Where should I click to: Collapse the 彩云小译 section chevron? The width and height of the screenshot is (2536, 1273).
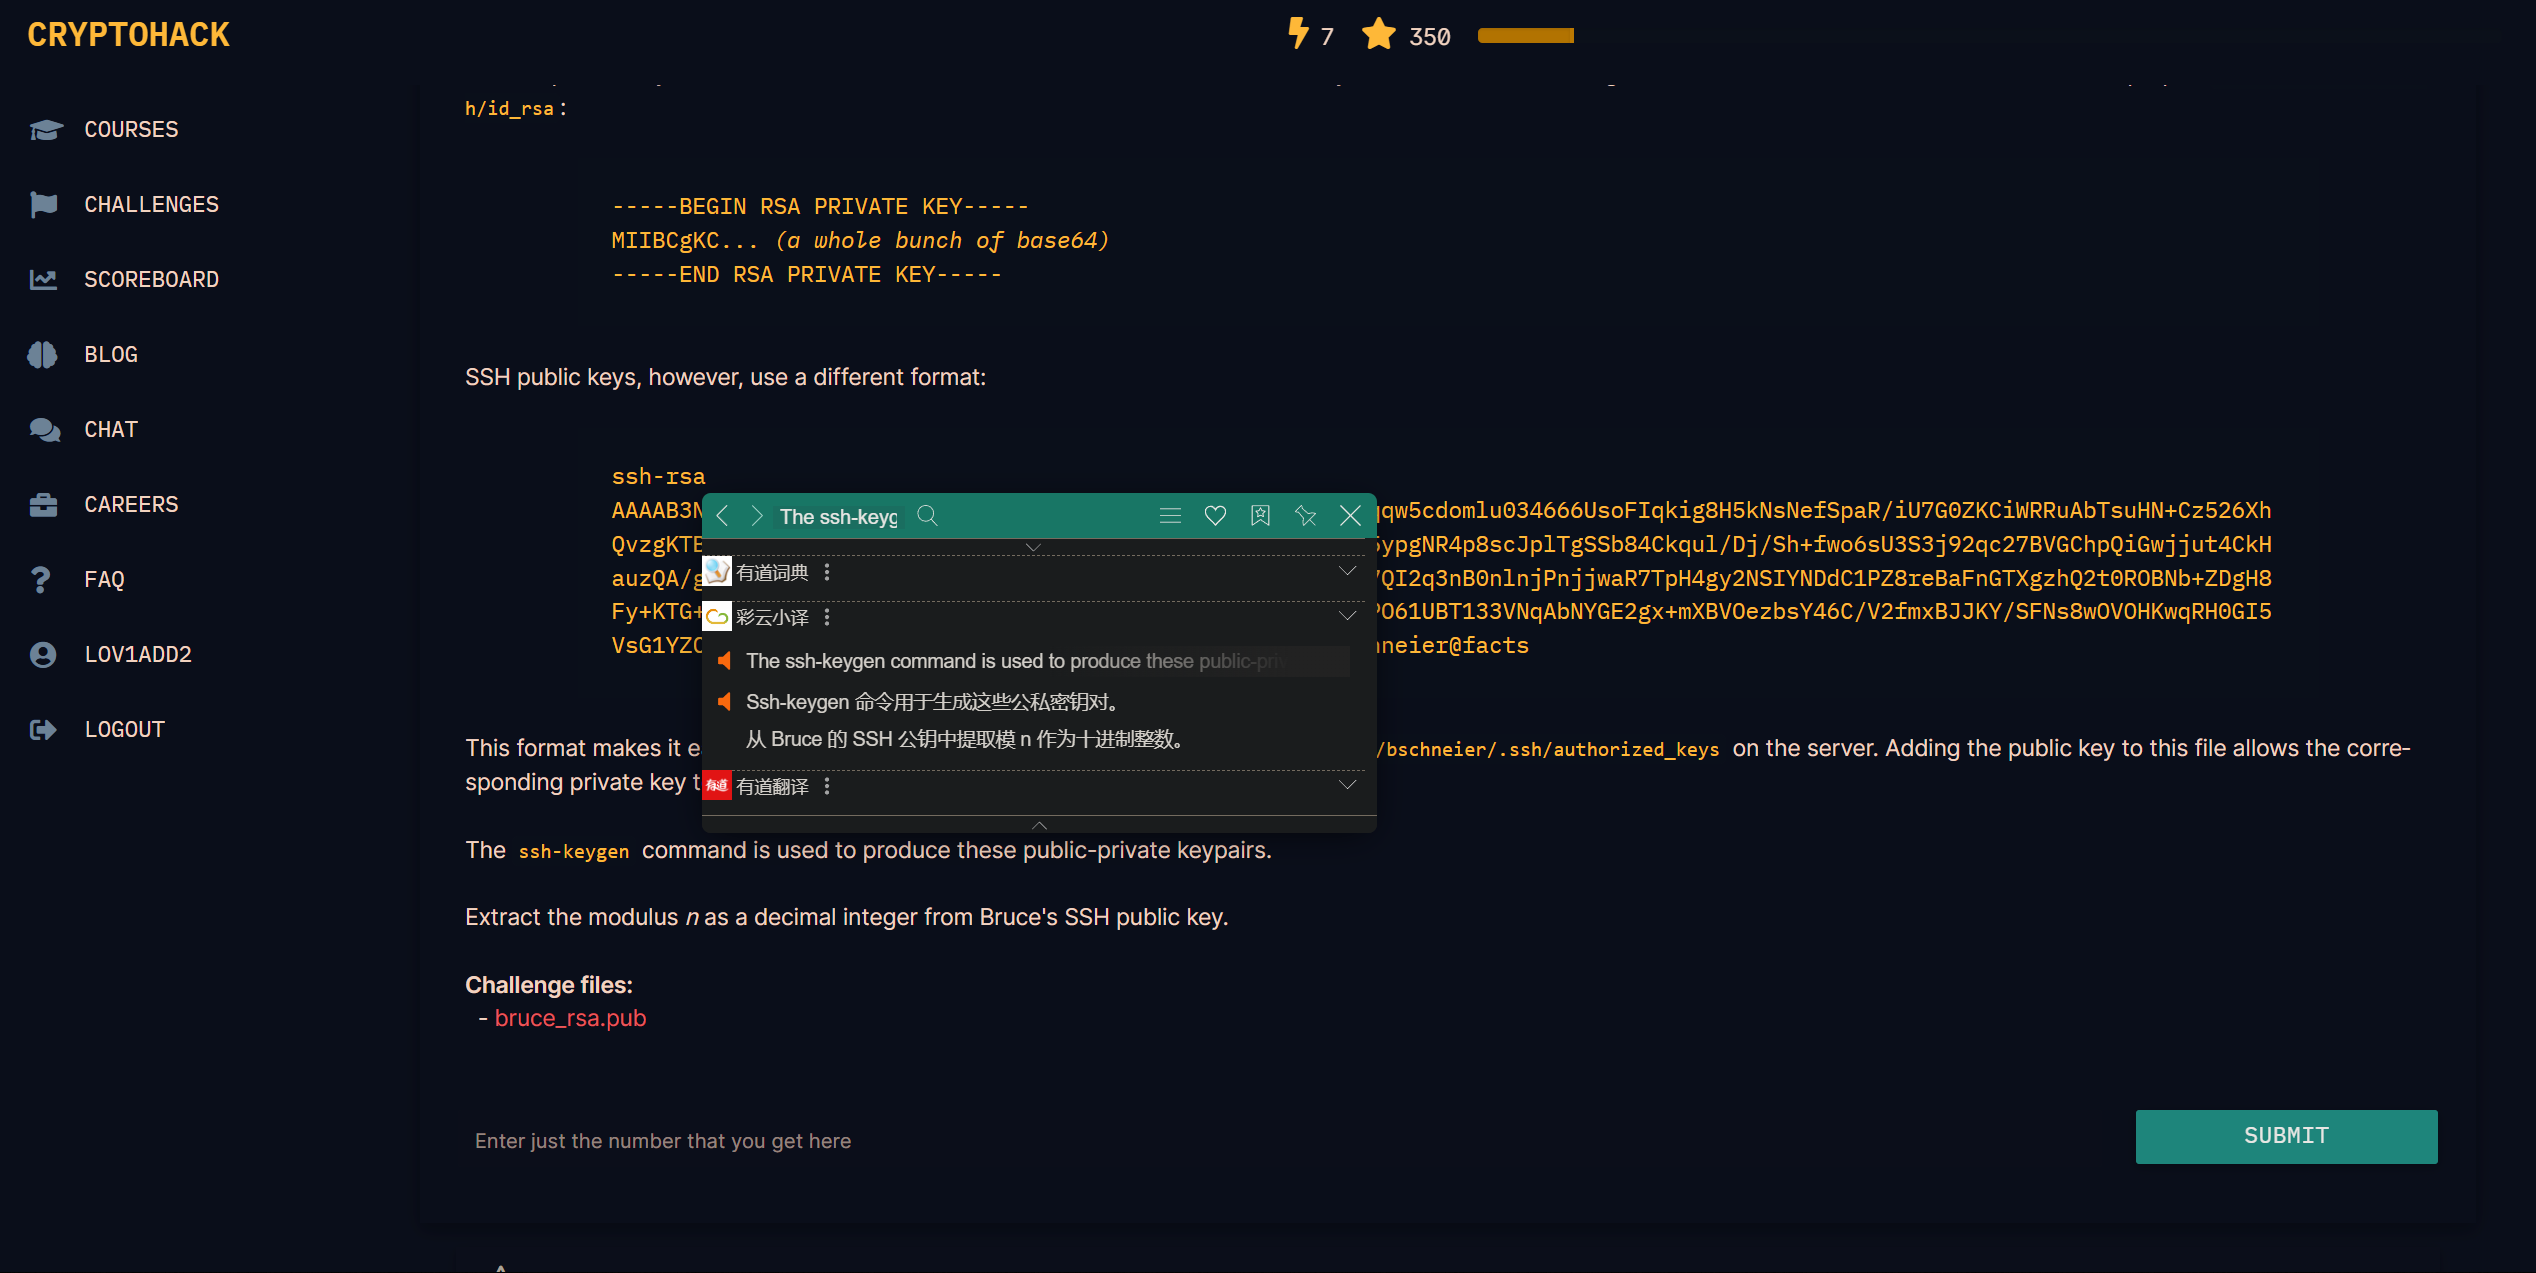(1347, 616)
